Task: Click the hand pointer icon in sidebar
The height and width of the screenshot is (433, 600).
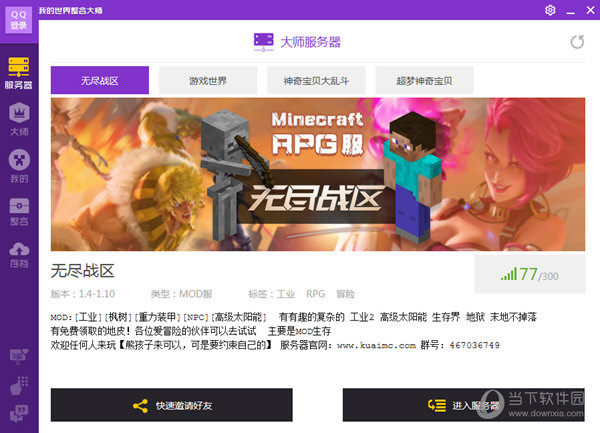Action: pos(19,385)
